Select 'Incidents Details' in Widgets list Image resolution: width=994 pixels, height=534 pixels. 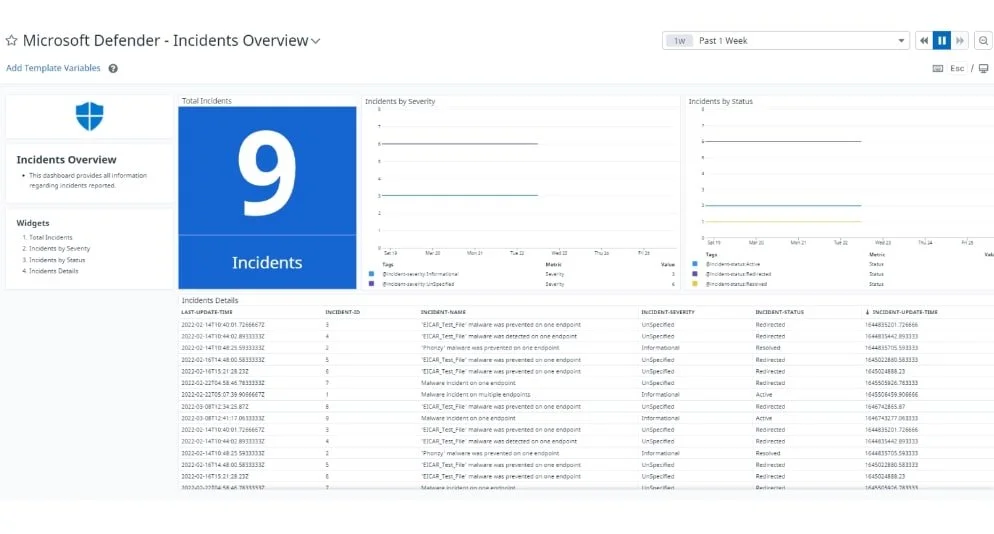point(54,271)
